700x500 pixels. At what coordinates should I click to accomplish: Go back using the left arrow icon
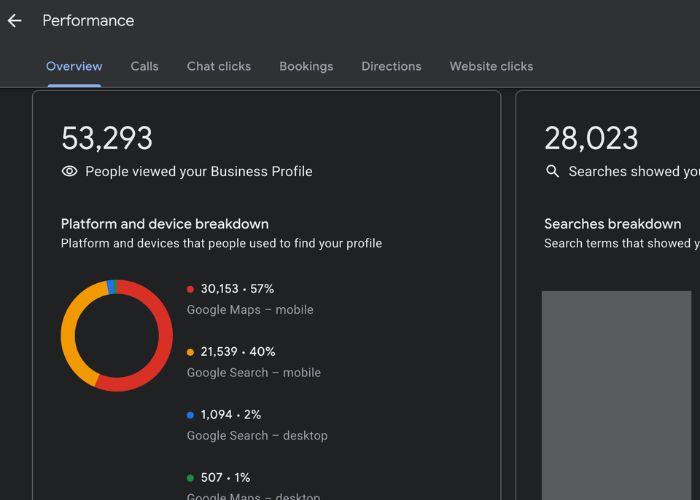pyautogui.click(x=14, y=21)
